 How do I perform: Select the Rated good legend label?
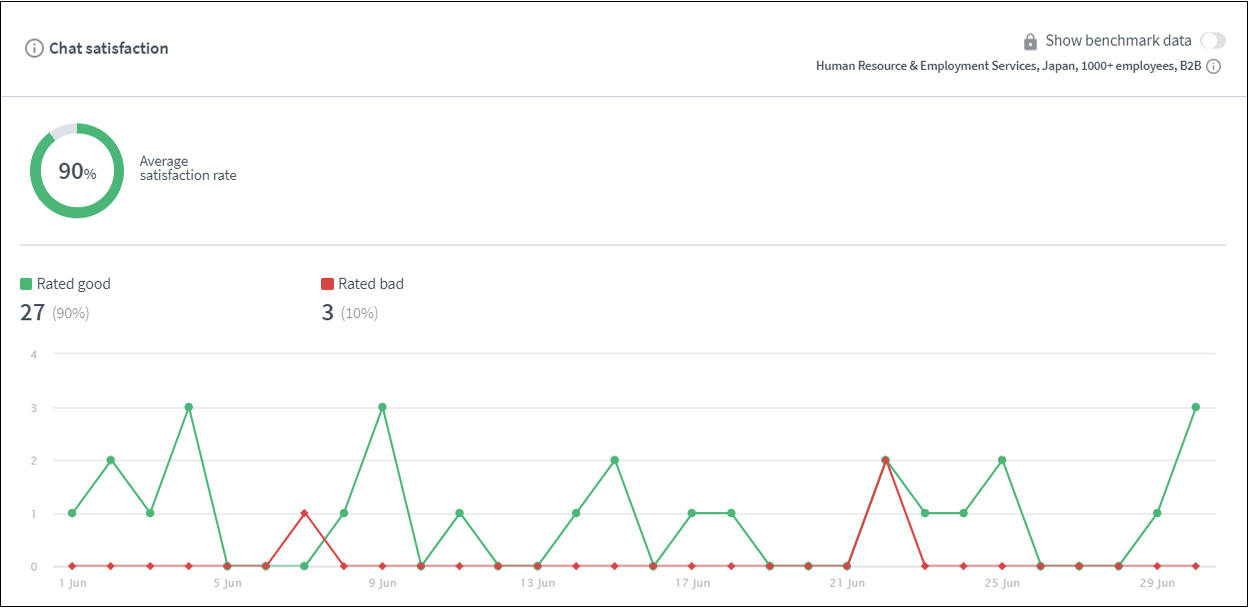pyautogui.click(x=73, y=284)
